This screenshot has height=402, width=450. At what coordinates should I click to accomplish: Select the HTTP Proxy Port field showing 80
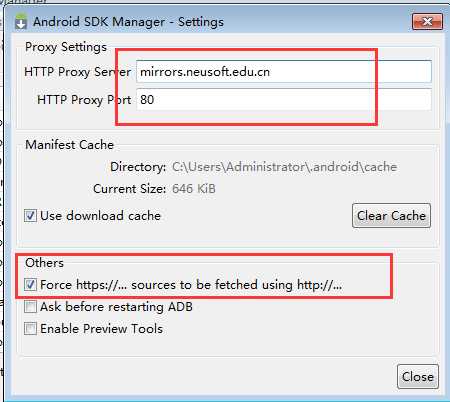284,100
